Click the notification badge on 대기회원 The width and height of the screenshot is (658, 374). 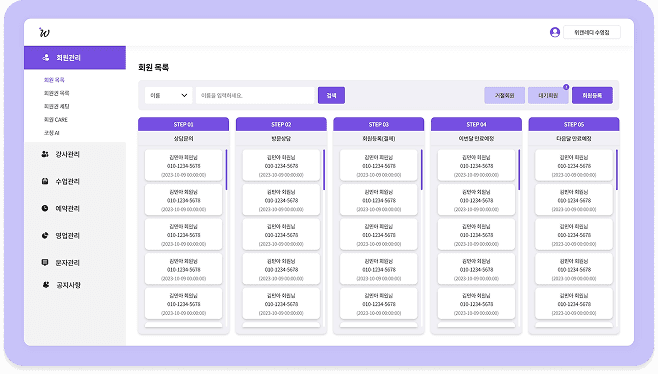[x=566, y=87]
